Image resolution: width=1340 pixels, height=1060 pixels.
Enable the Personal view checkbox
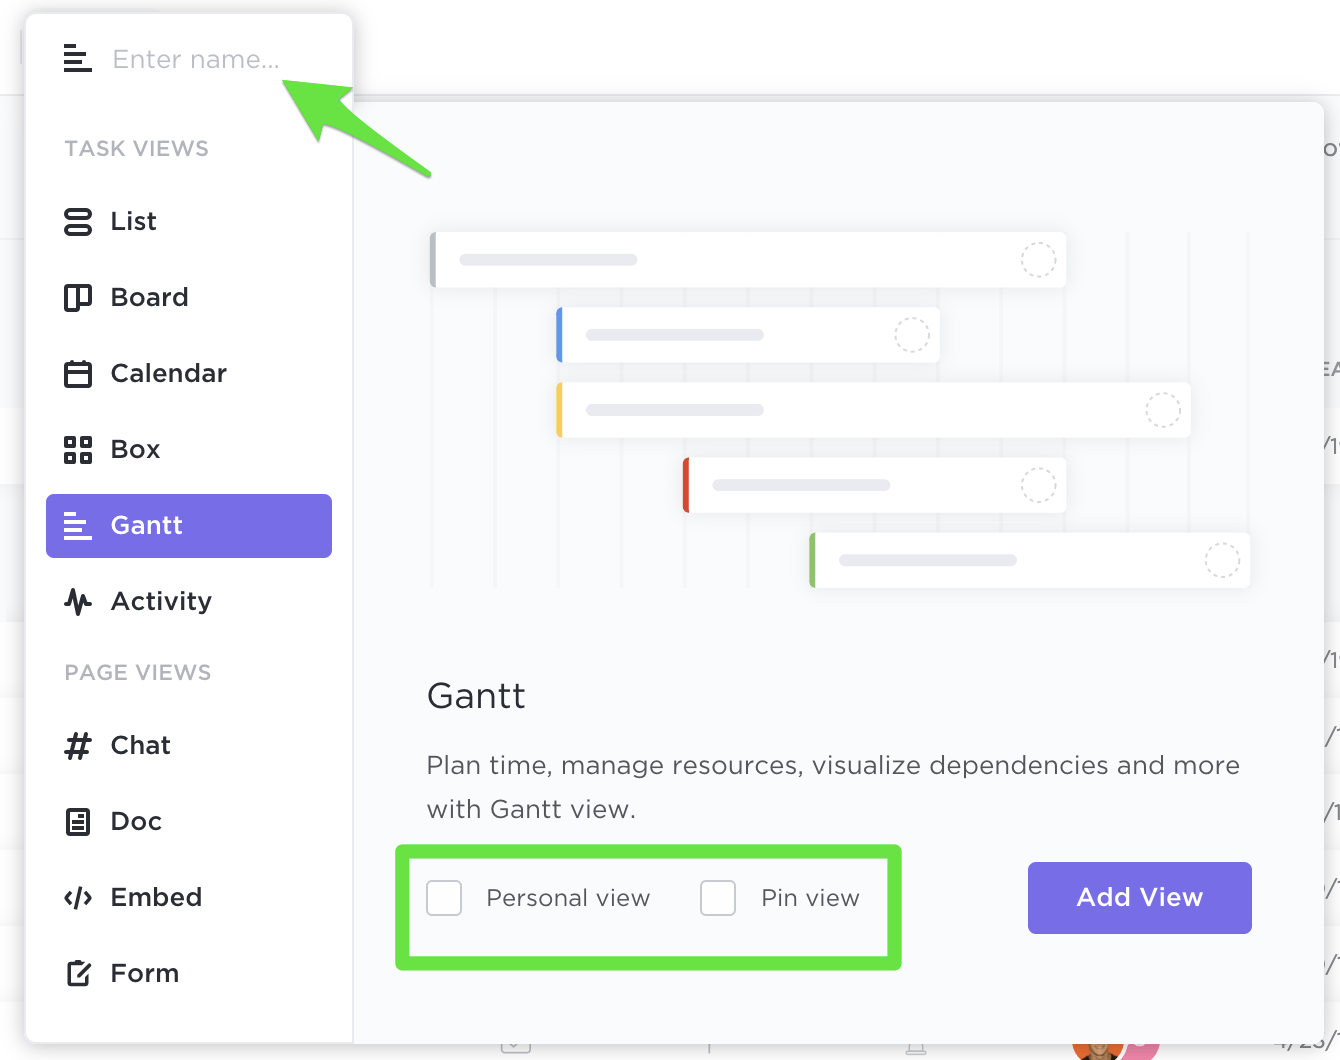click(x=444, y=898)
